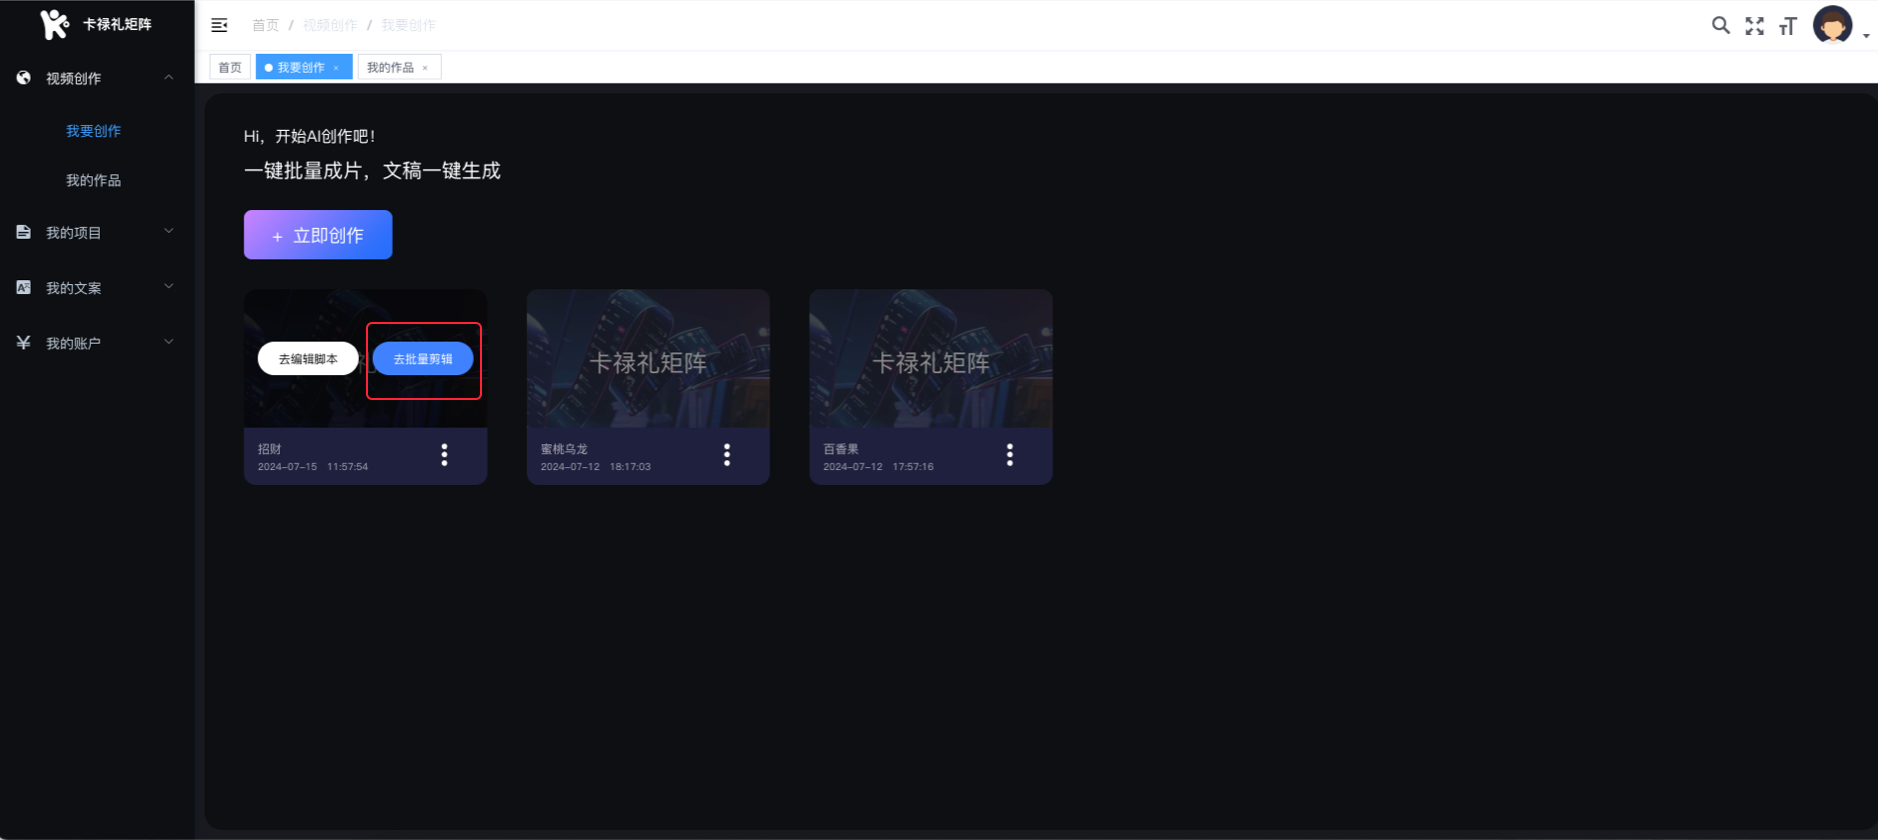Open more options for 百香果 project
1878x840 pixels.
pos(1010,455)
